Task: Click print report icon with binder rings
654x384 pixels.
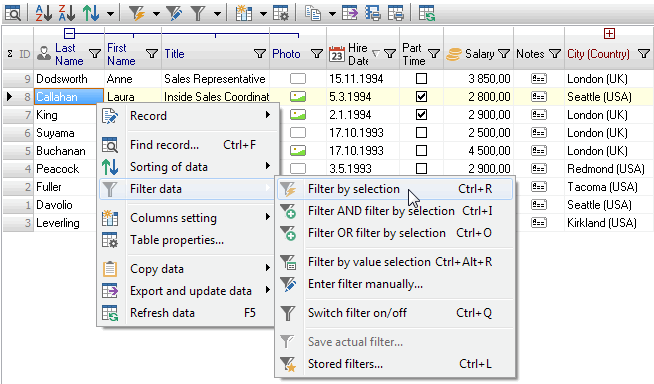Action: click(x=372, y=13)
